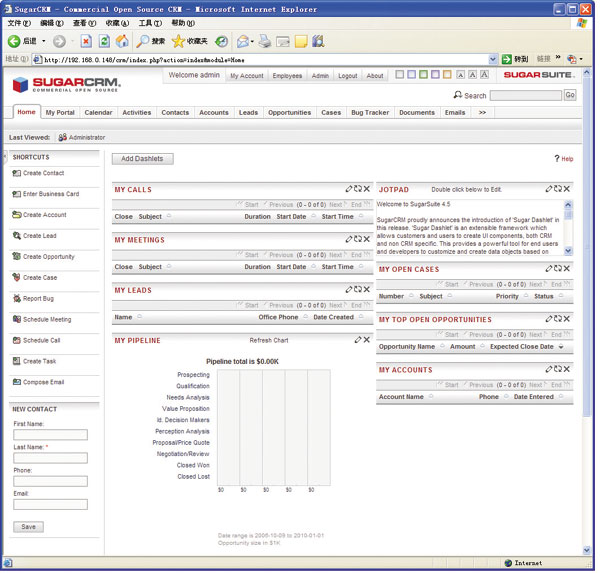Image resolution: width=600 pixels, height=573 pixels.
Task: Click the IE Stop loading icon
Action: click(86, 42)
